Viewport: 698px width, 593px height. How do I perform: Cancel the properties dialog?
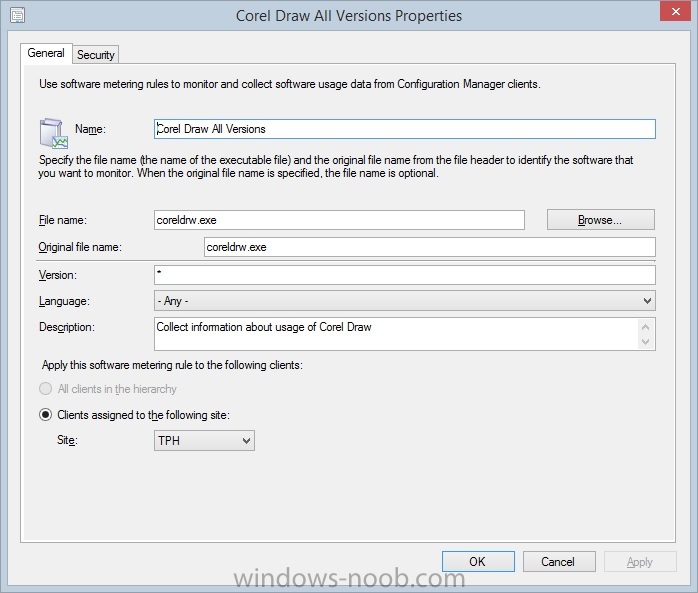click(x=559, y=562)
